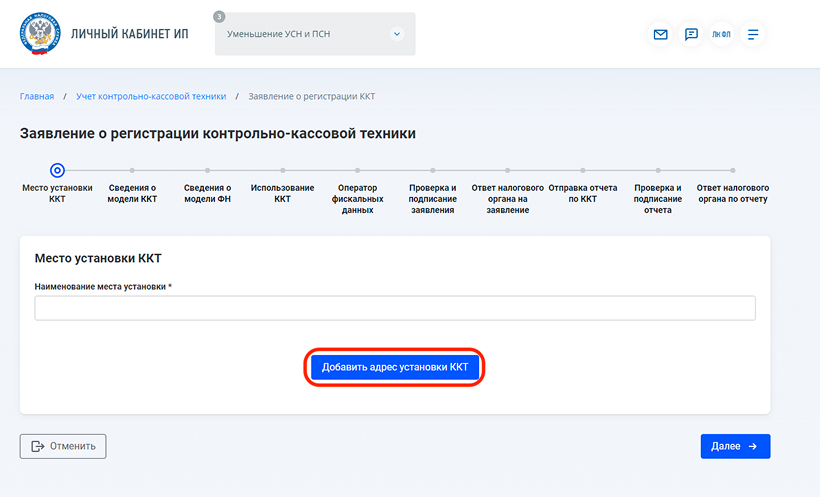Go to Главная breadcrumb link

pos(37,96)
